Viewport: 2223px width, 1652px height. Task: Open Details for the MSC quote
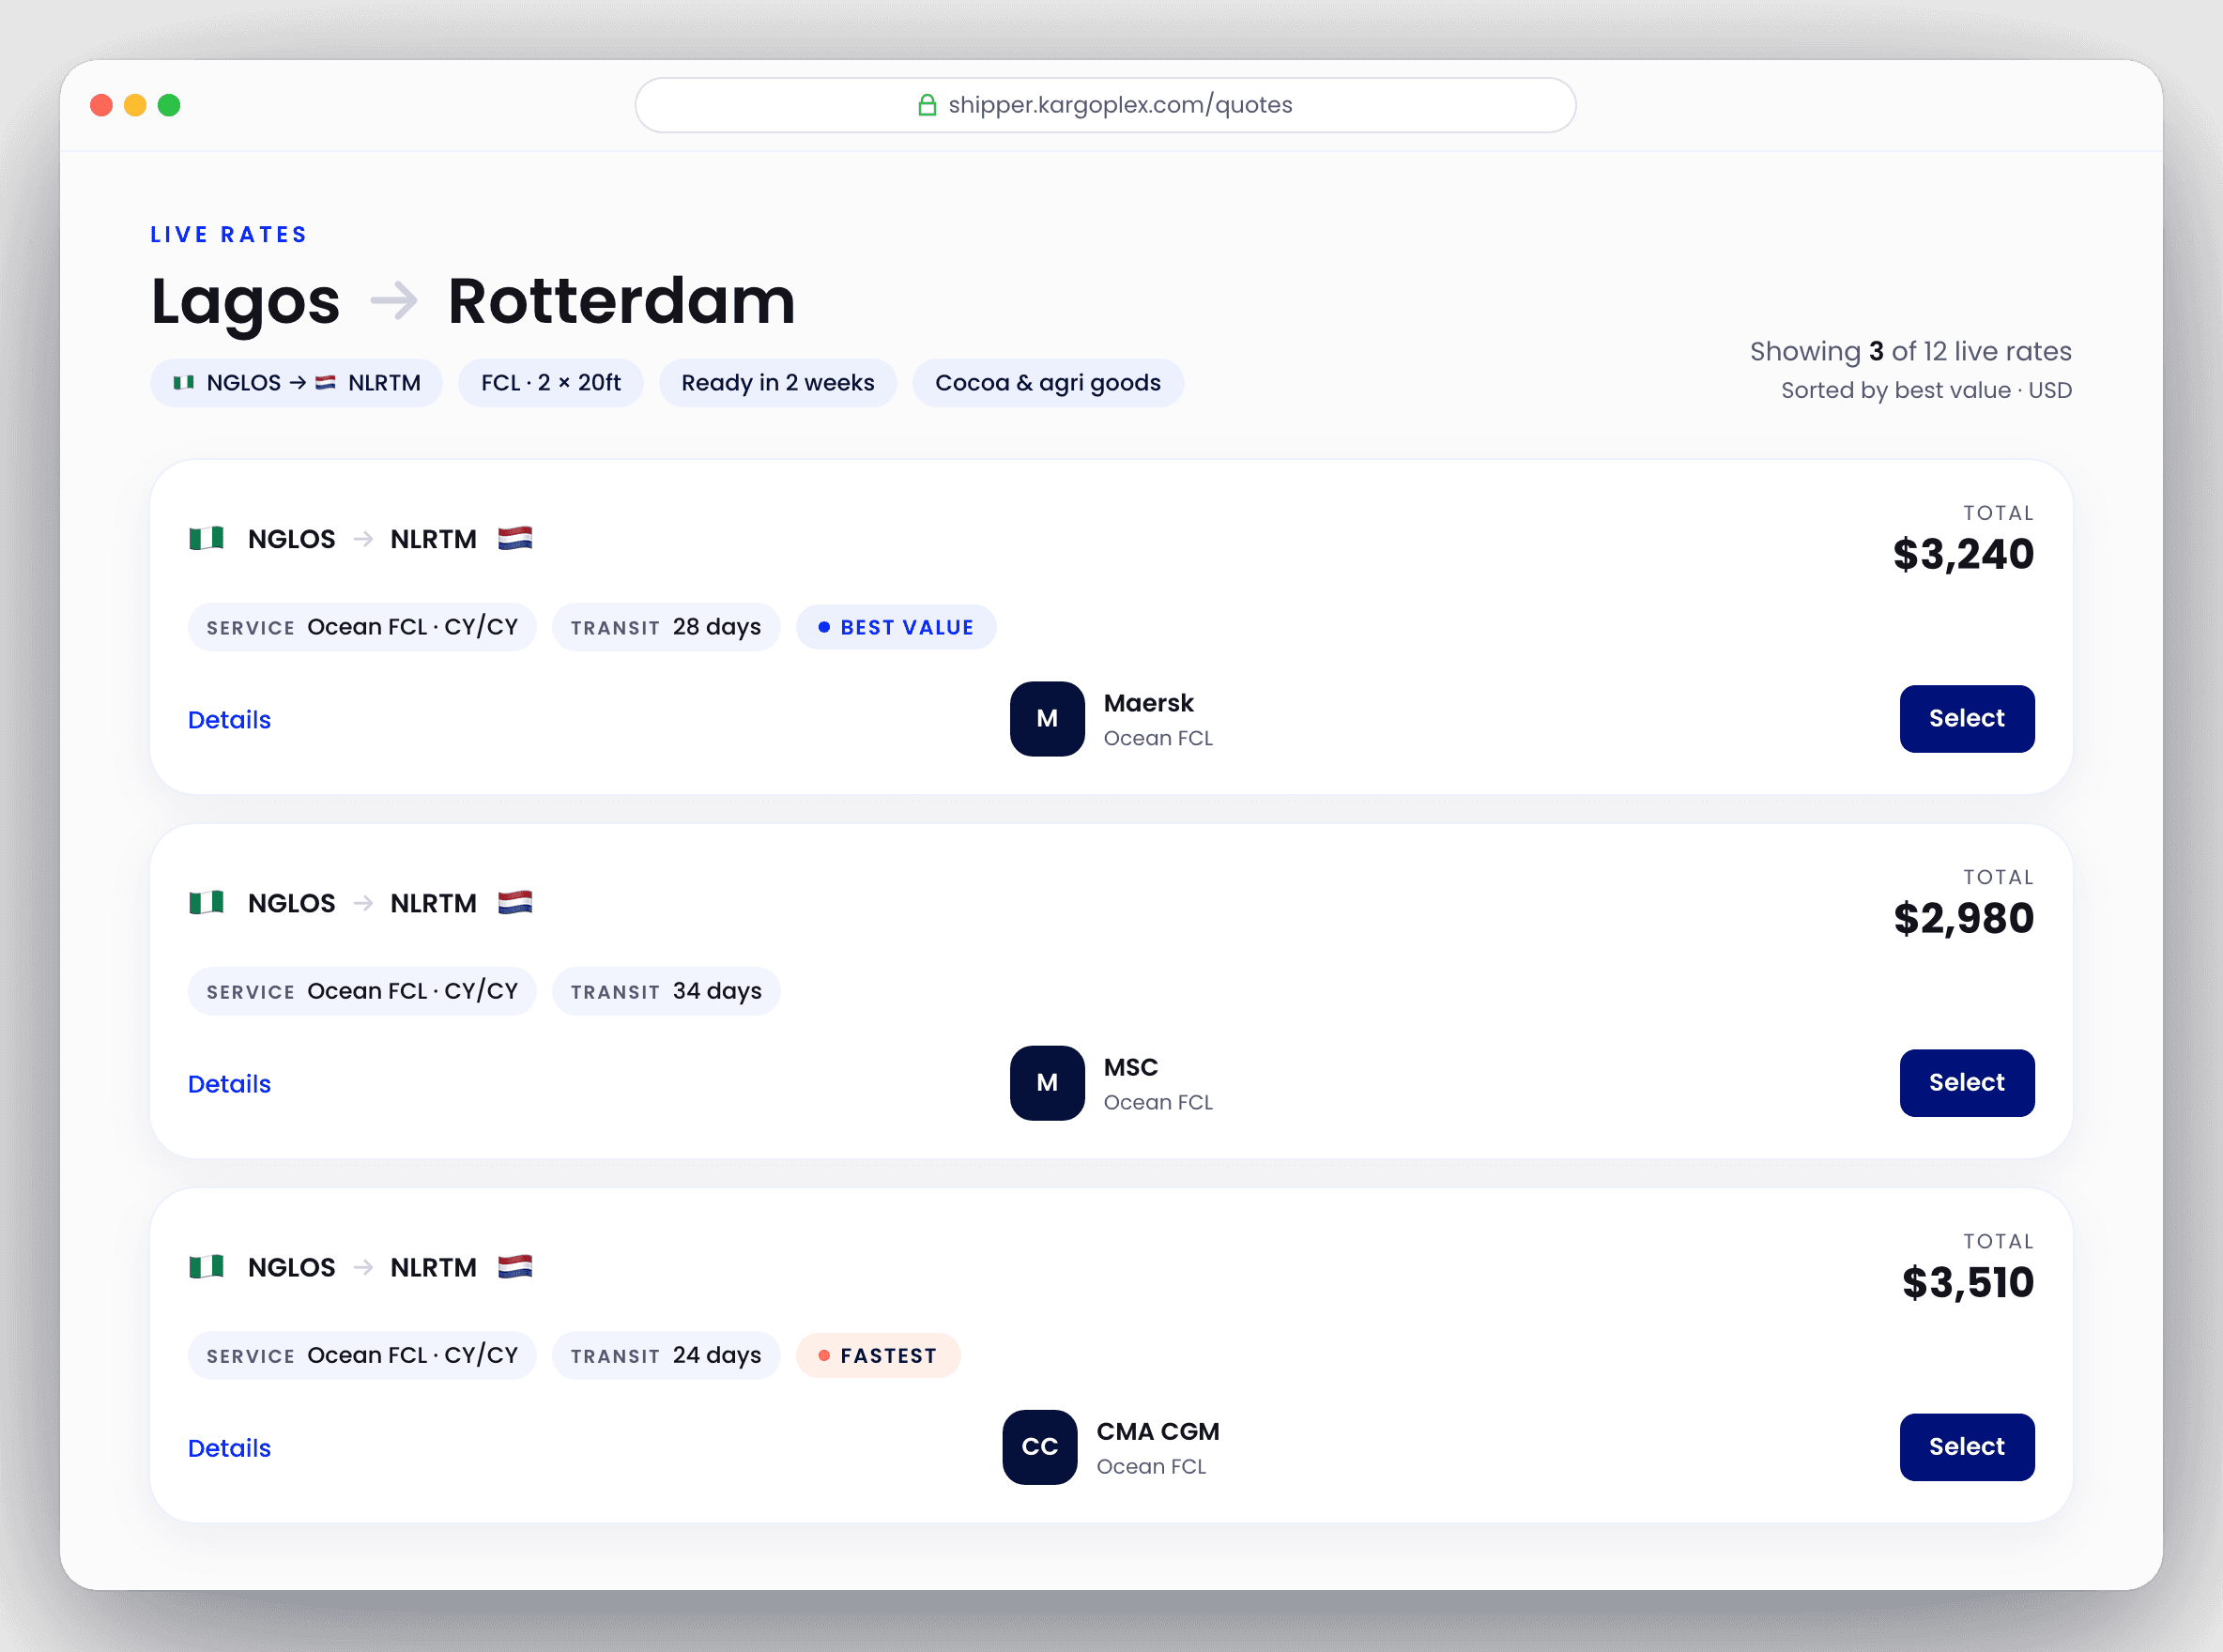pyautogui.click(x=229, y=1084)
